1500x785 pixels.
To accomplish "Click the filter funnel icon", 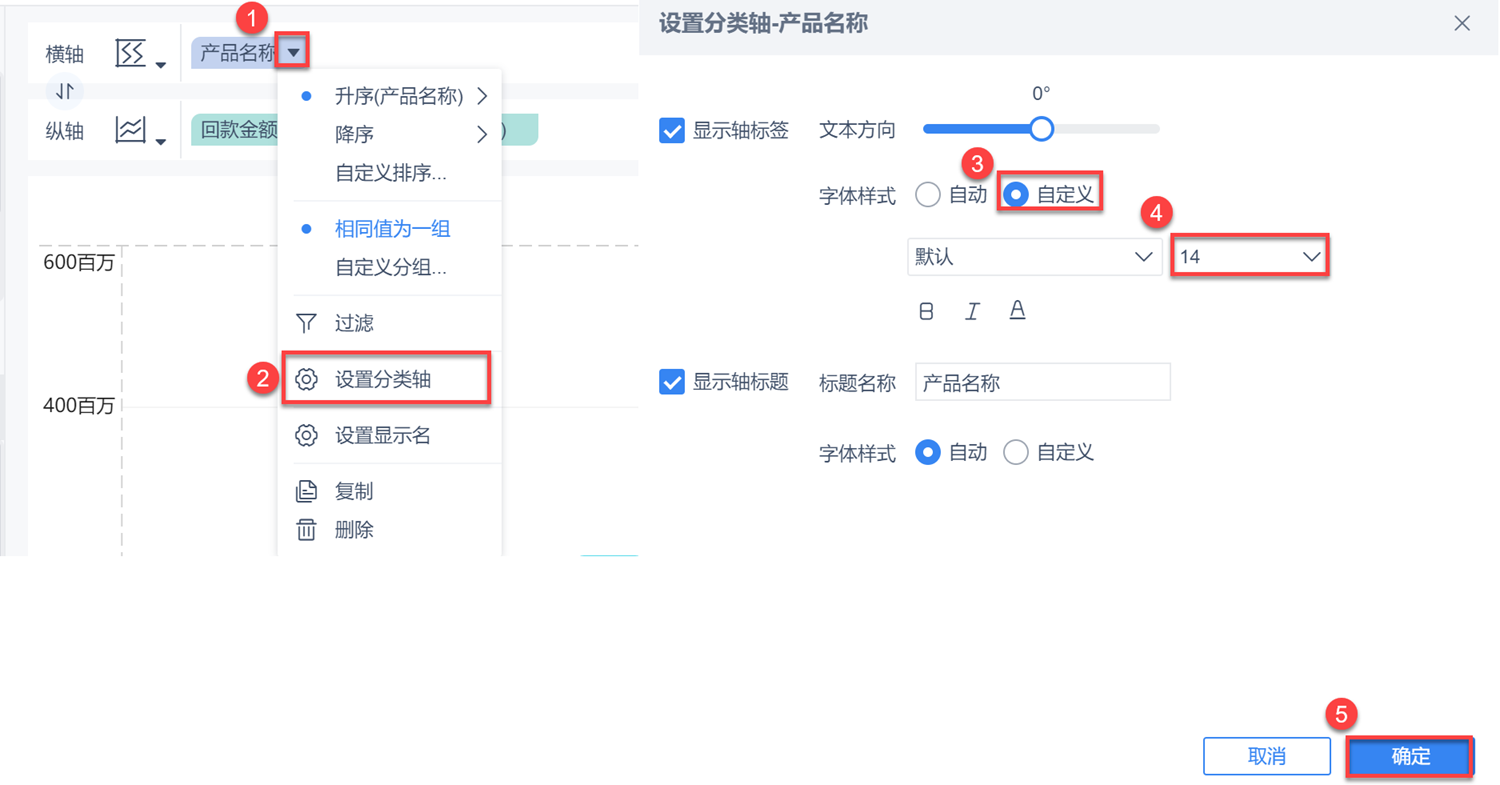I will (x=307, y=323).
